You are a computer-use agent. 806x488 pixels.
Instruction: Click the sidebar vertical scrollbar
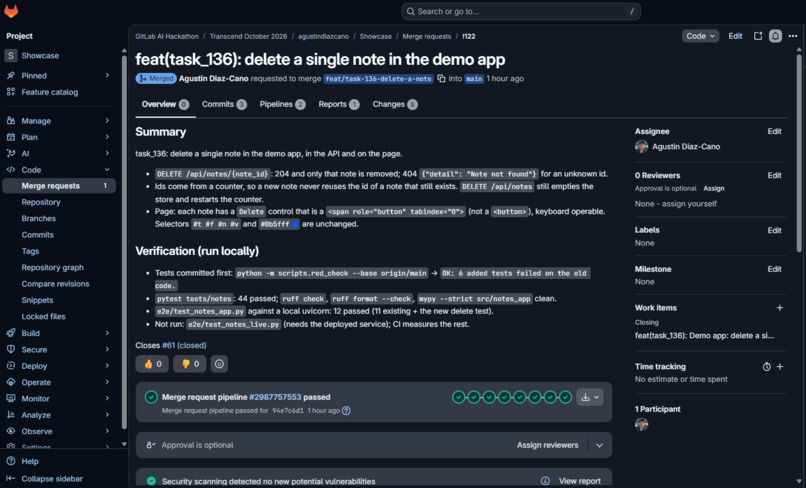click(124, 242)
